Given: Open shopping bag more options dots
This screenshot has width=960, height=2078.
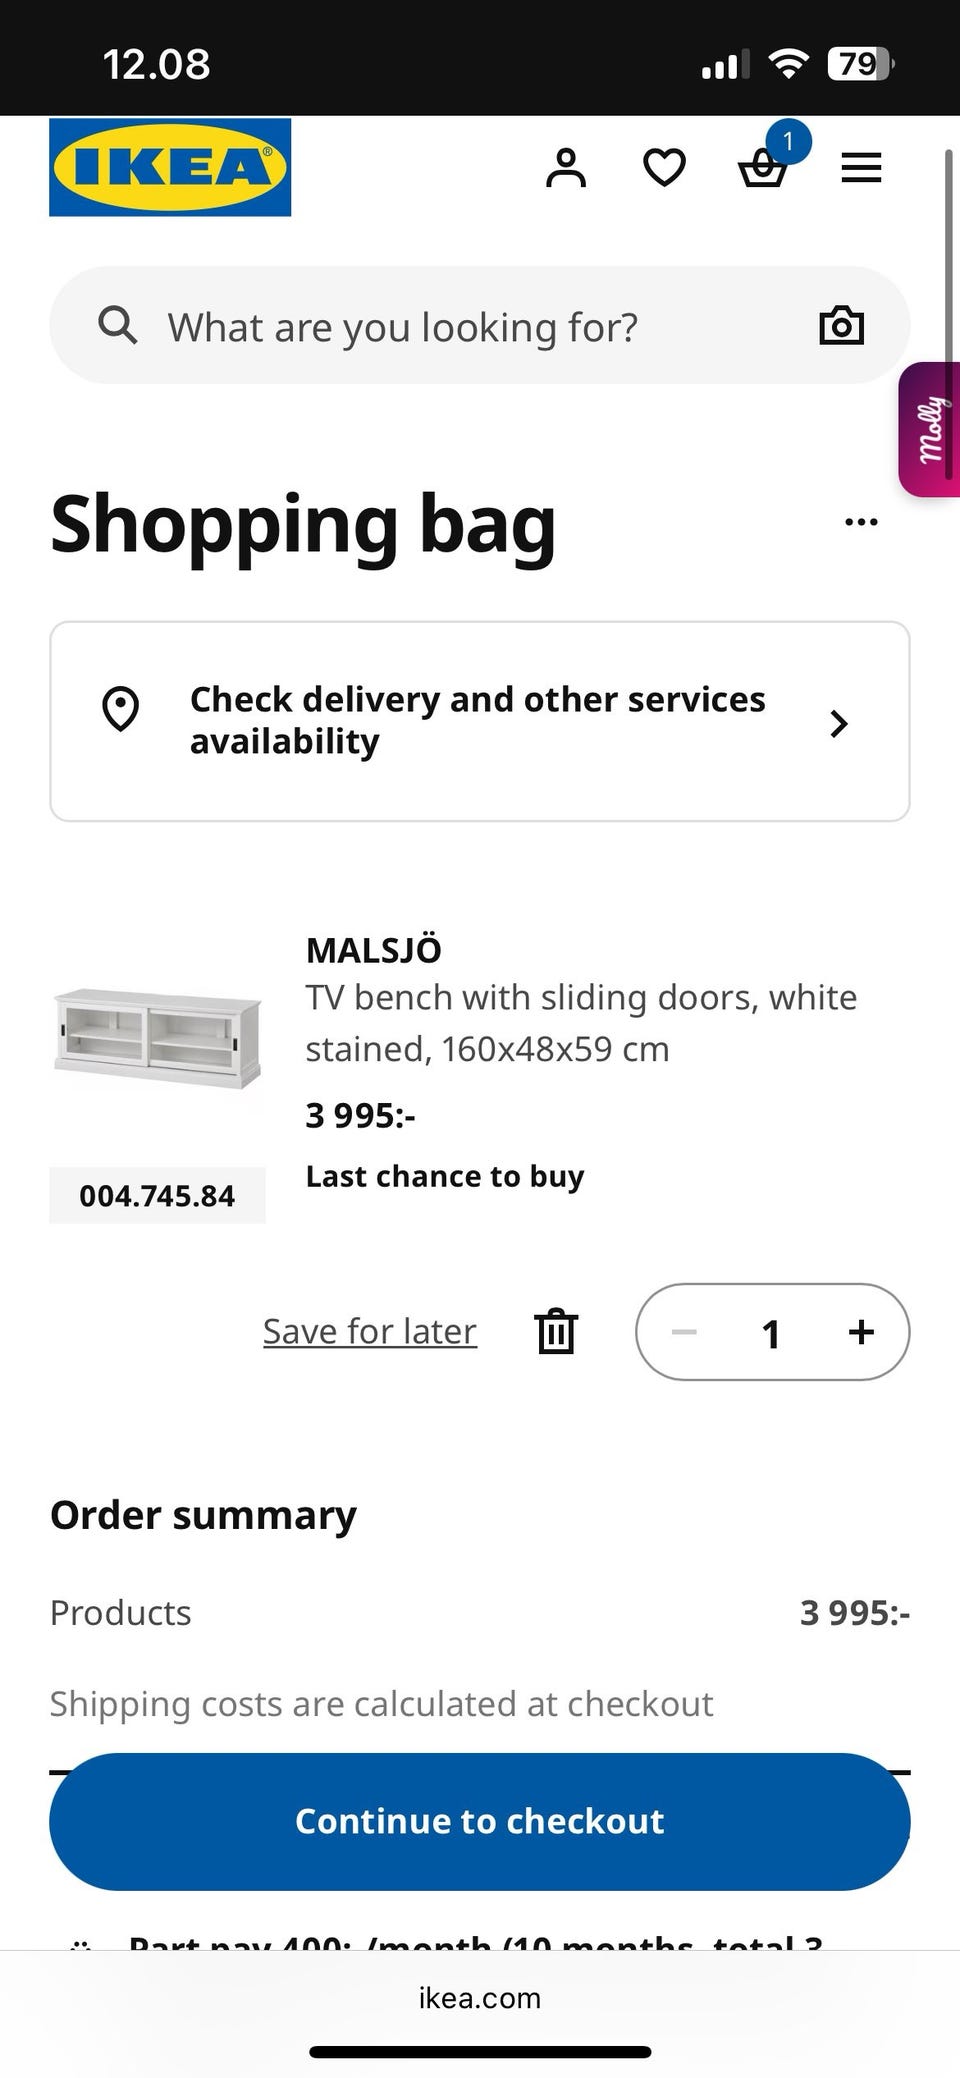Looking at the screenshot, I should [x=861, y=522].
